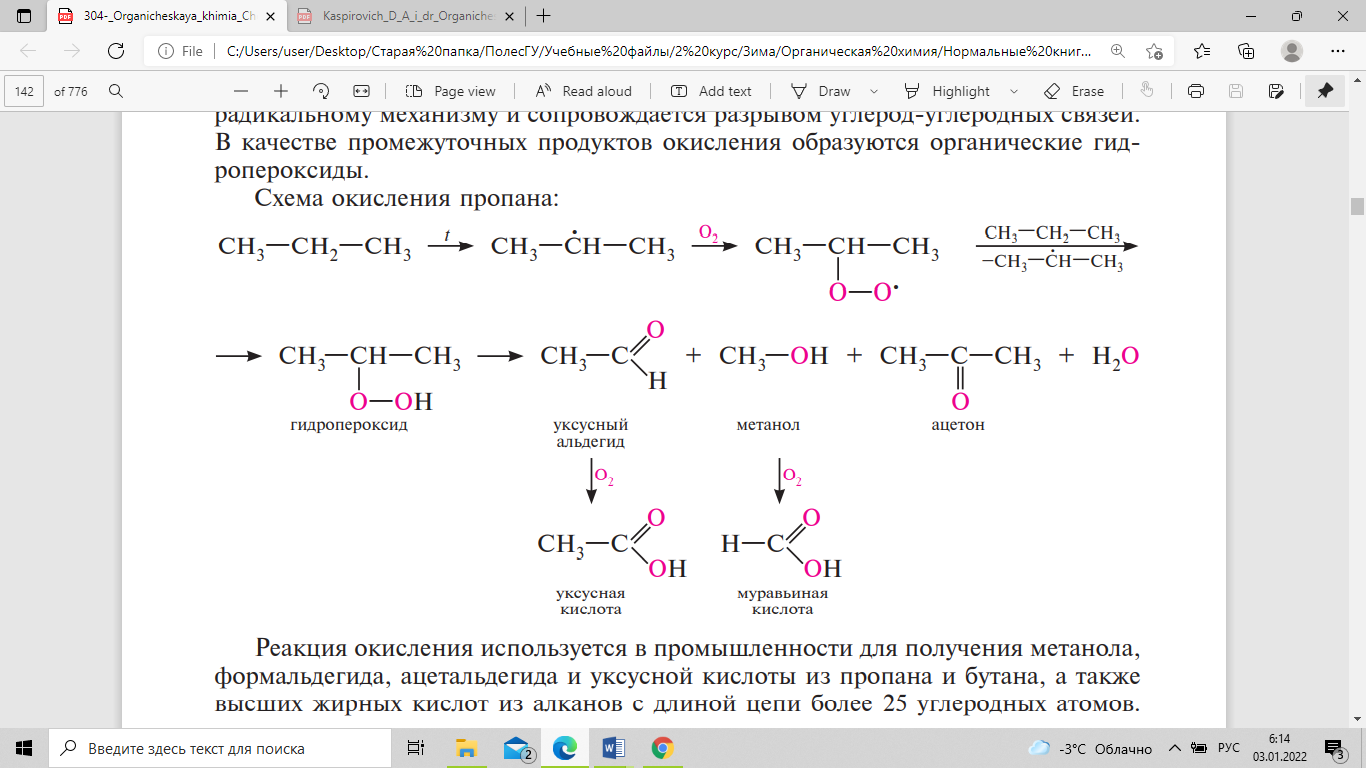This screenshot has width=1366, height=768.
Task: Open a new browser tab
Action: coord(543,17)
